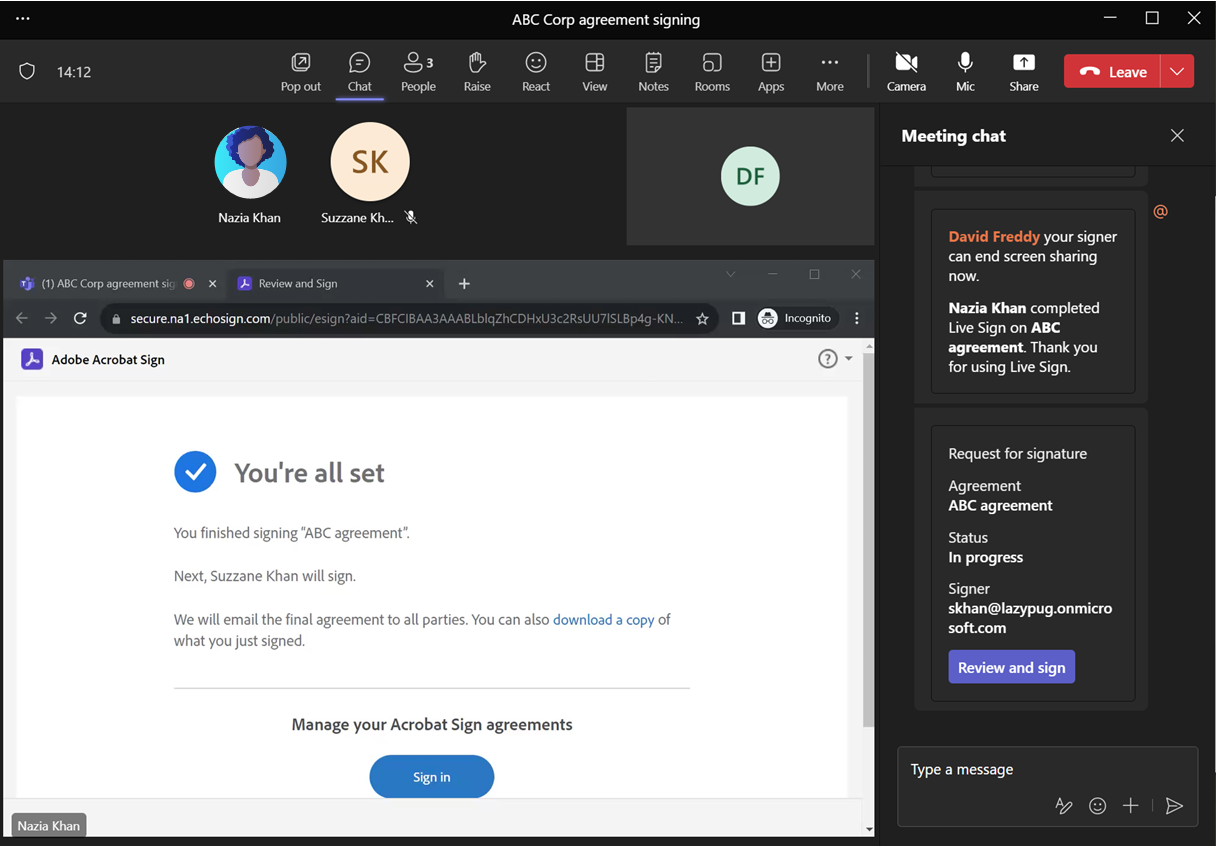This screenshot has width=1216, height=846.
Task: Open the Apps panel
Action: click(x=771, y=70)
